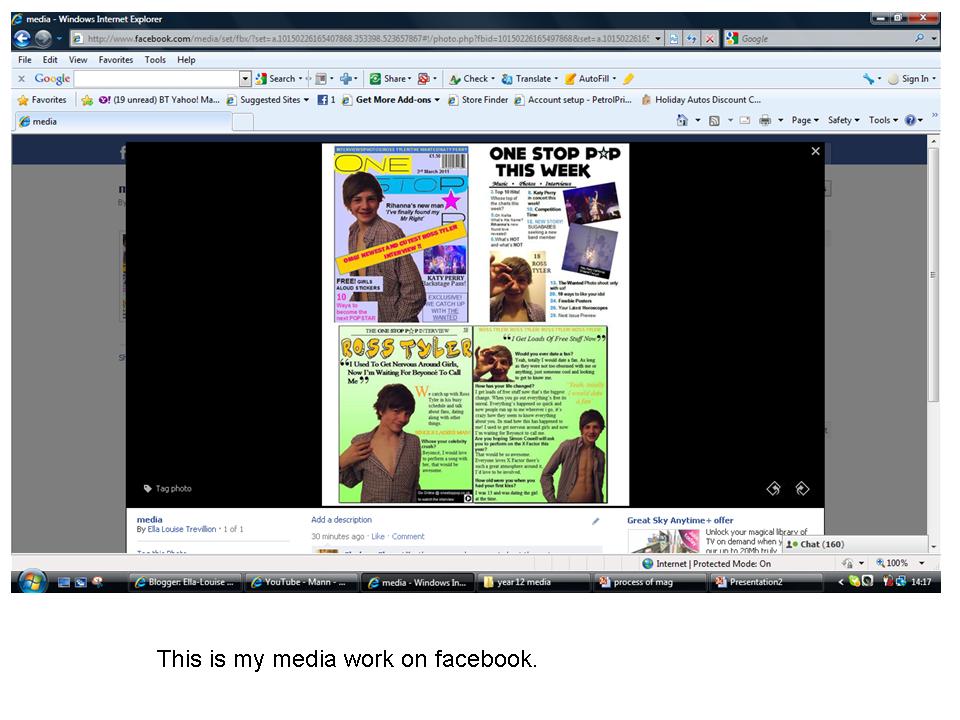Open the Edit menu
Viewport: 960px width, 720px height.
[50, 60]
